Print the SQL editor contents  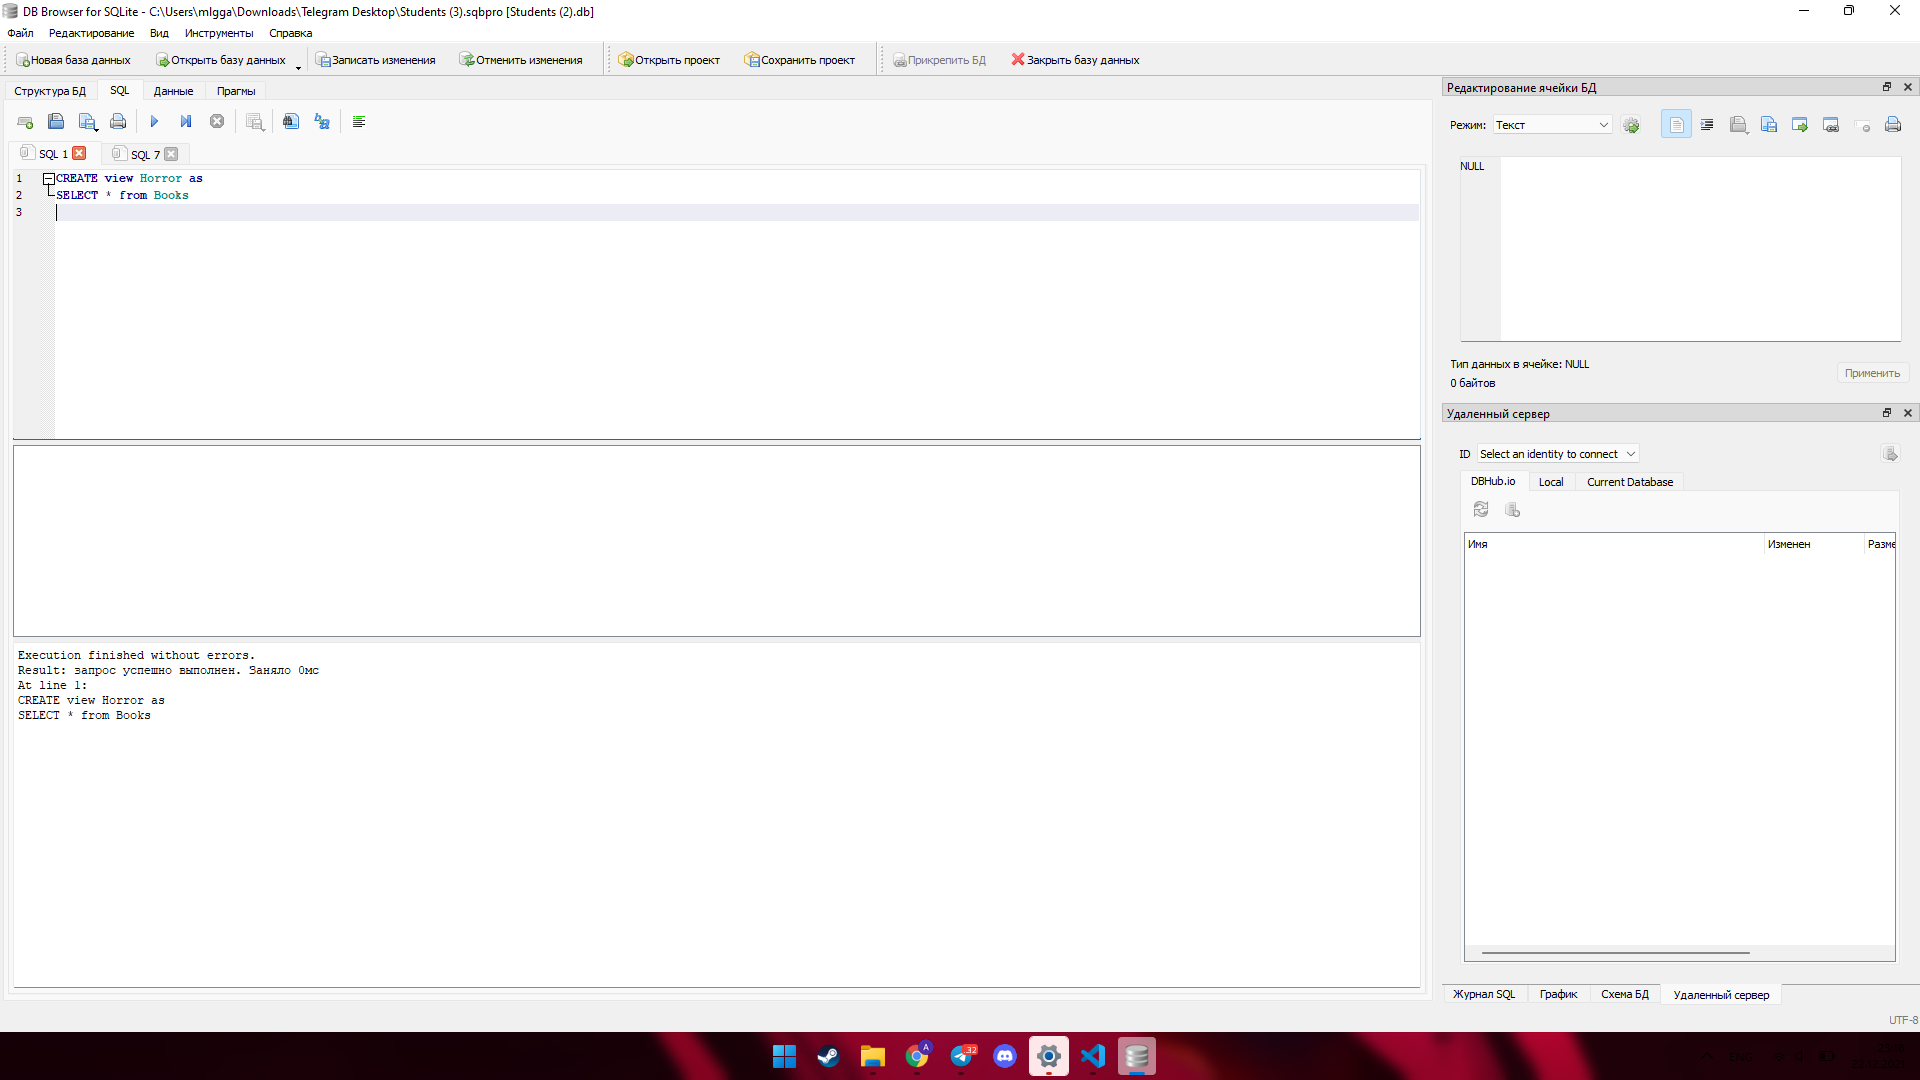[x=118, y=122]
